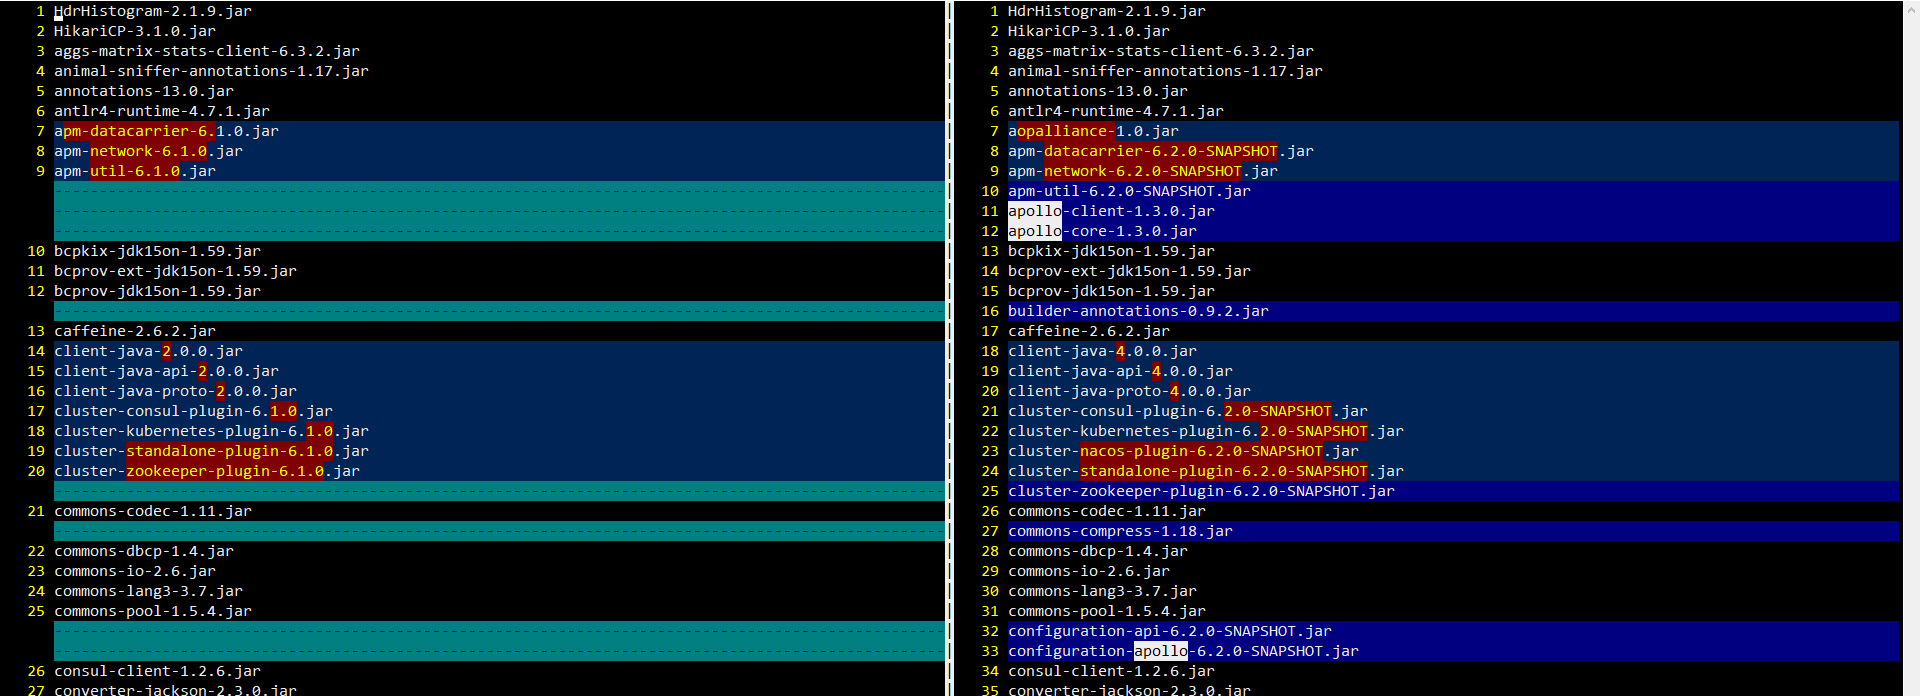Select bcprov-ext-jdk15on-1.59.jar on line 11
This screenshot has width=1920, height=696.
[175, 271]
